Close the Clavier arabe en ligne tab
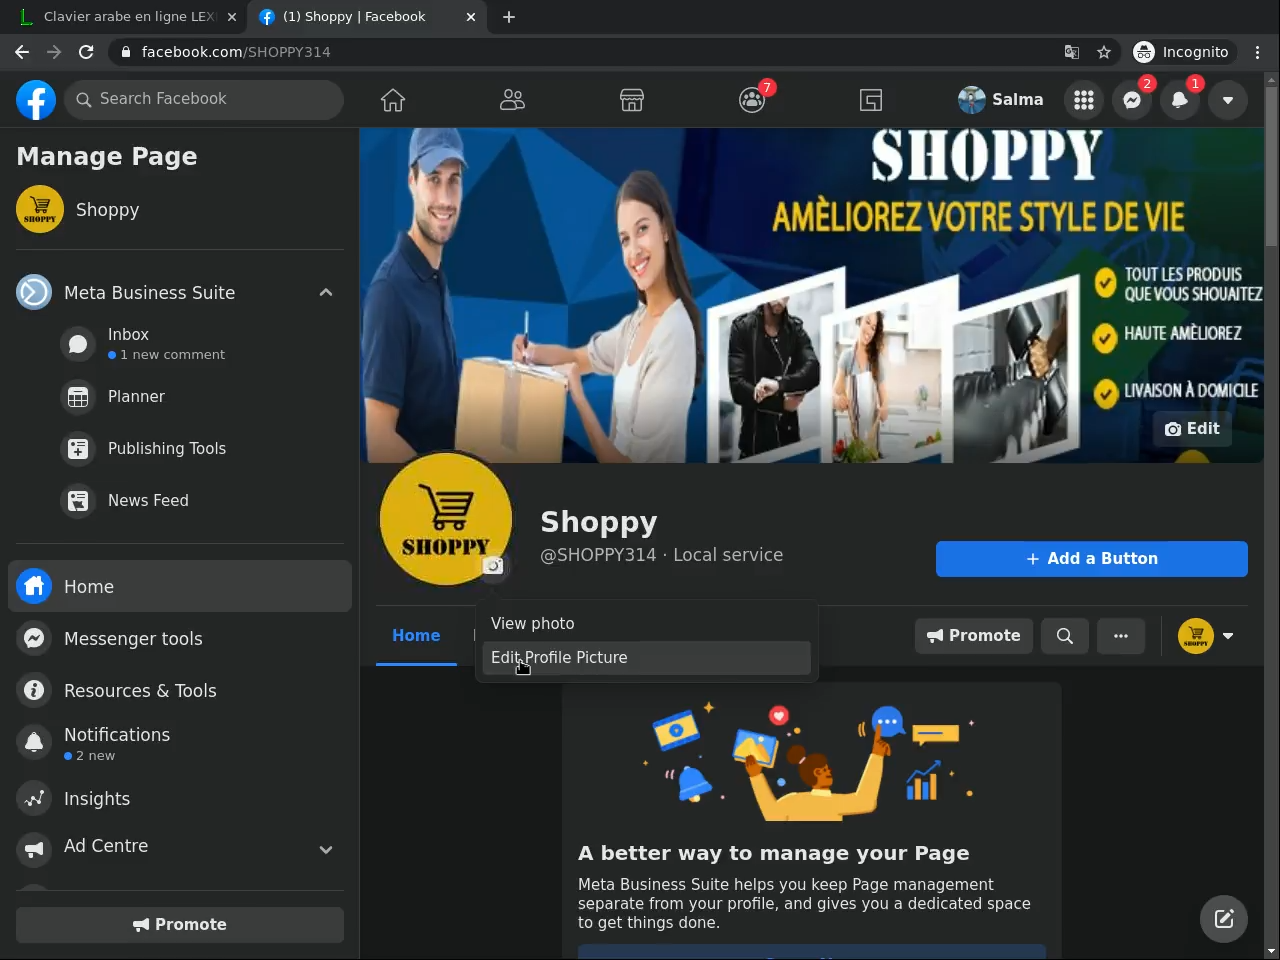Viewport: 1280px width, 960px height. (x=232, y=17)
